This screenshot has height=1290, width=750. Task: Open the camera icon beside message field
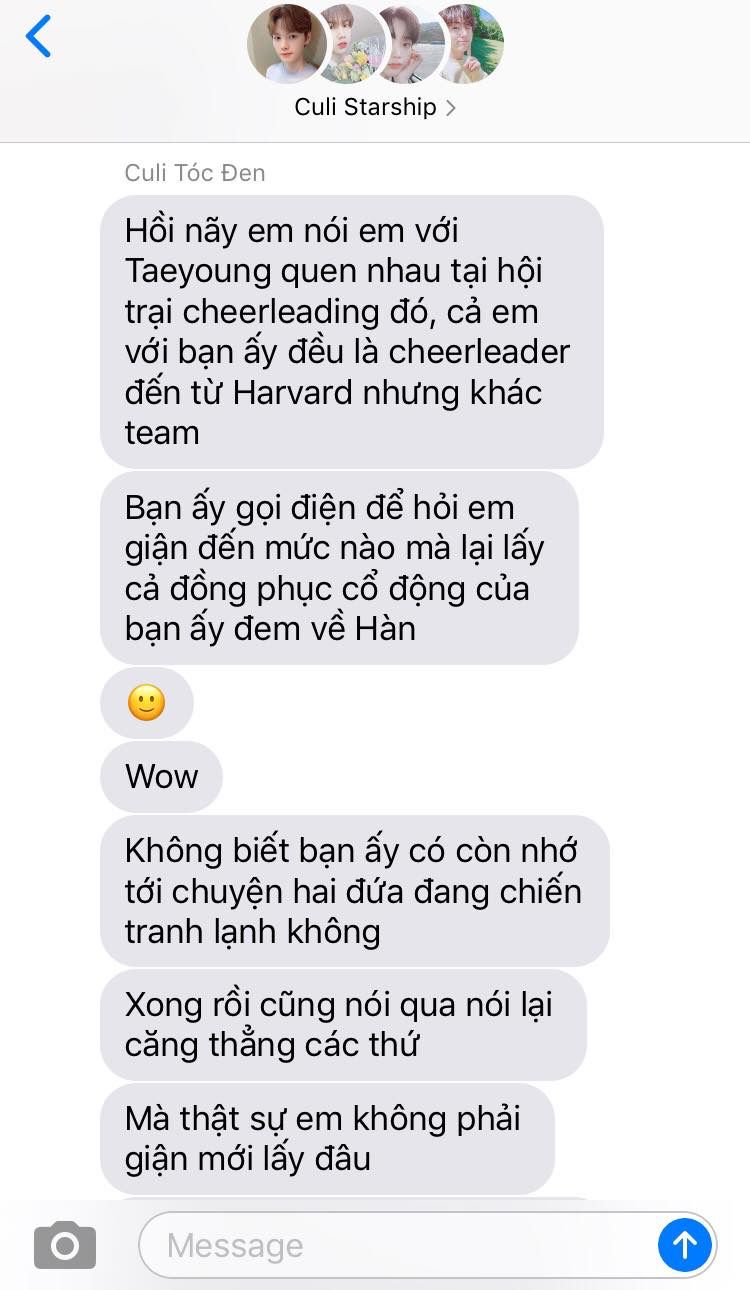click(65, 1245)
